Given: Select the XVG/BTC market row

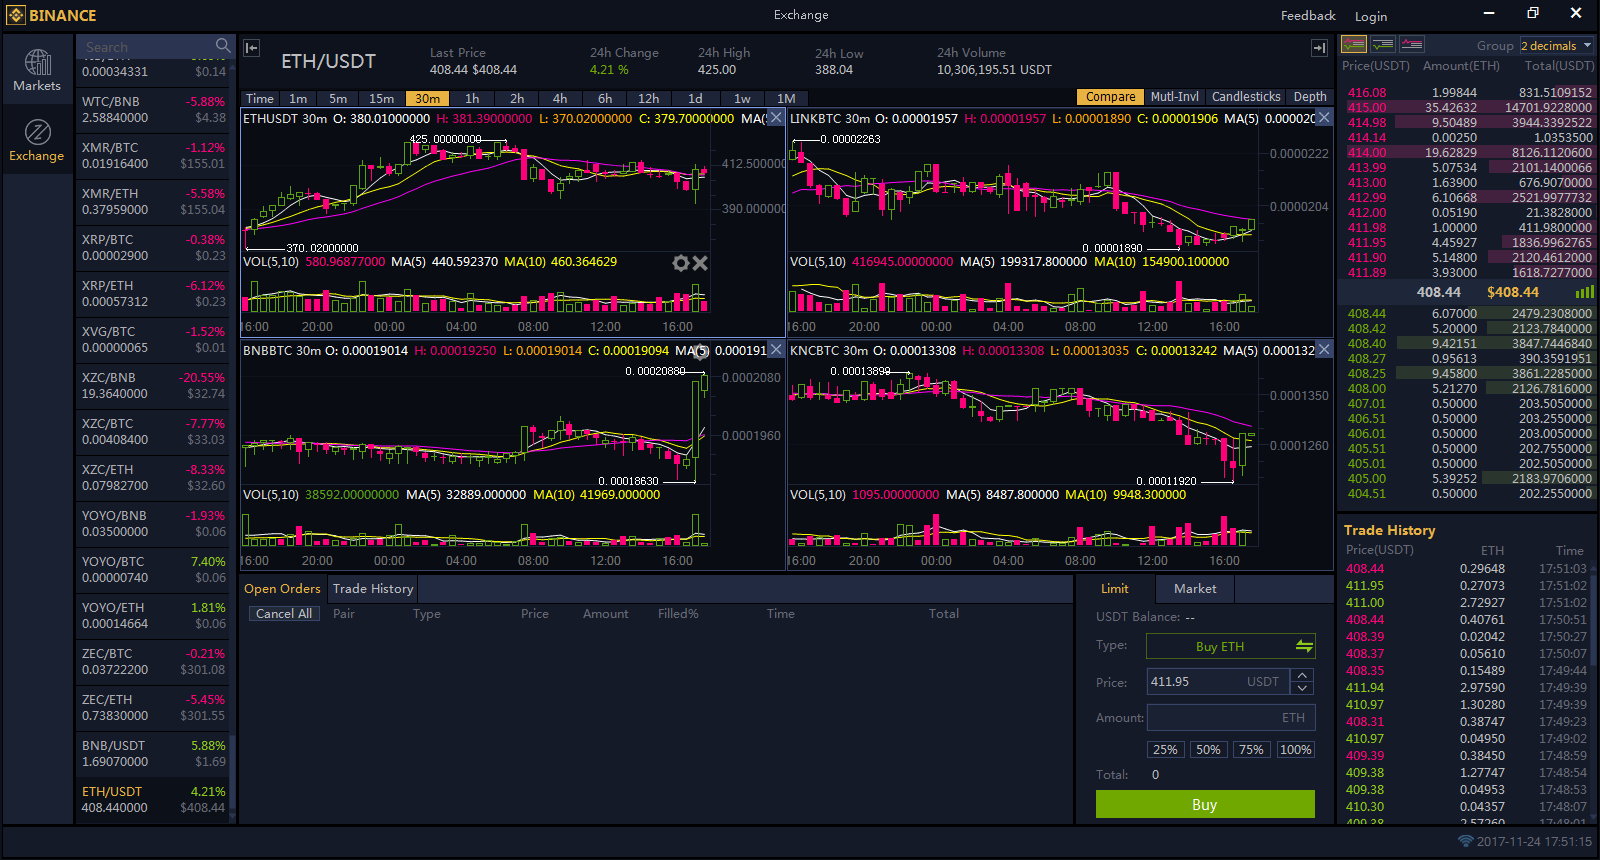Looking at the screenshot, I should pyautogui.click(x=153, y=340).
